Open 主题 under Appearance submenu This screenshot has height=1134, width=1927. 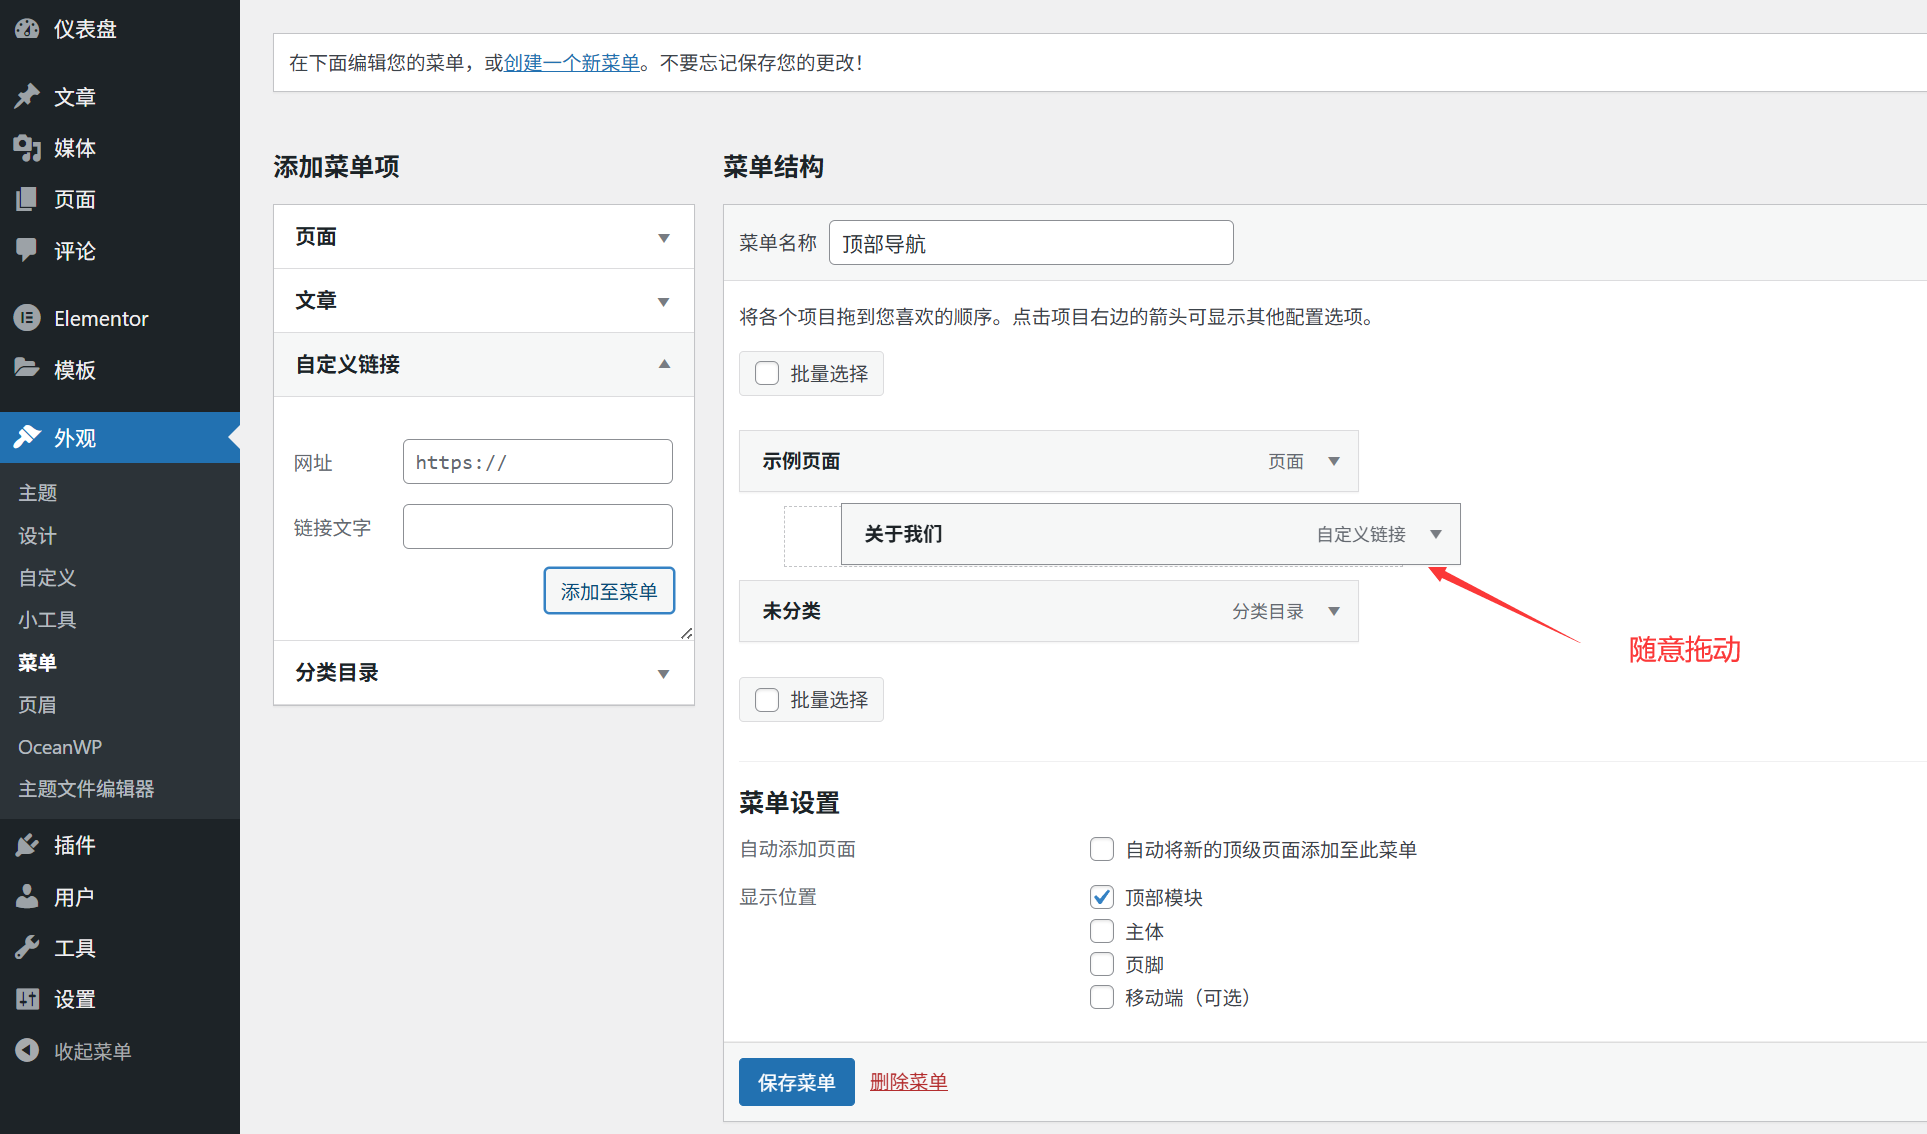(38, 492)
